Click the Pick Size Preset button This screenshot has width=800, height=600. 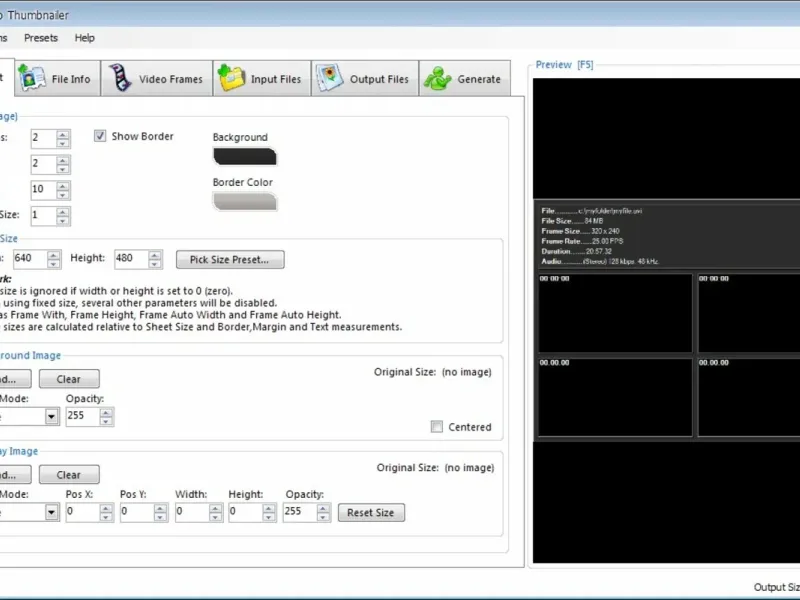pyautogui.click(x=230, y=260)
